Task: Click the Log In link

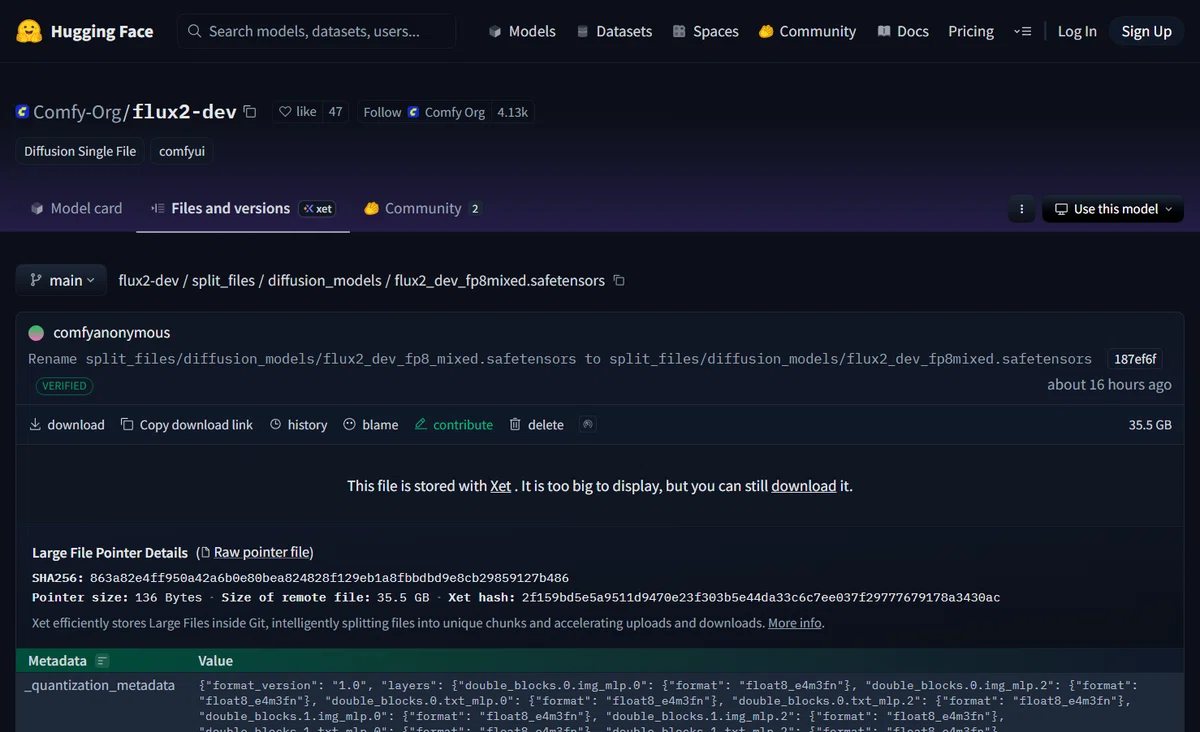Action: pyautogui.click(x=1077, y=31)
